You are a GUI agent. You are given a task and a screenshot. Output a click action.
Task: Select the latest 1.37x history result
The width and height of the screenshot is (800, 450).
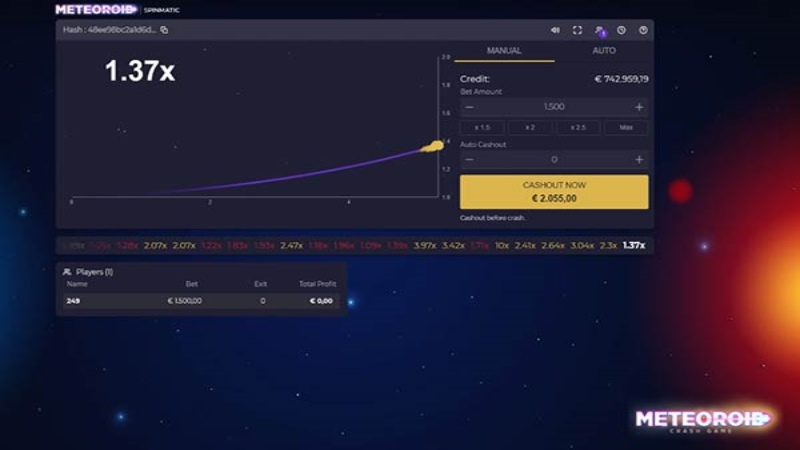[x=634, y=245]
